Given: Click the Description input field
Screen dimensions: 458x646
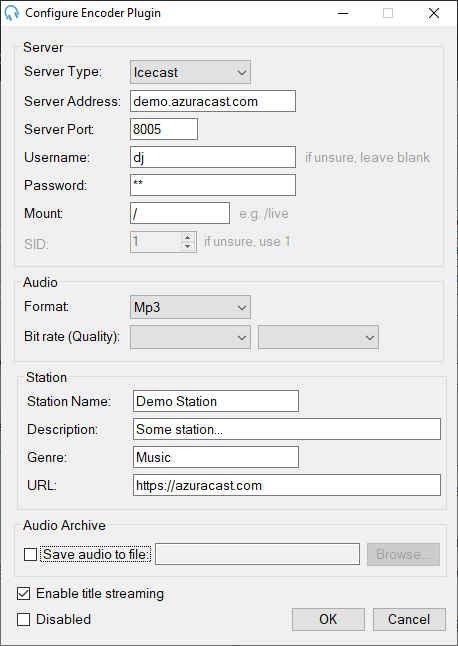Looking at the screenshot, I should [287, 429].
